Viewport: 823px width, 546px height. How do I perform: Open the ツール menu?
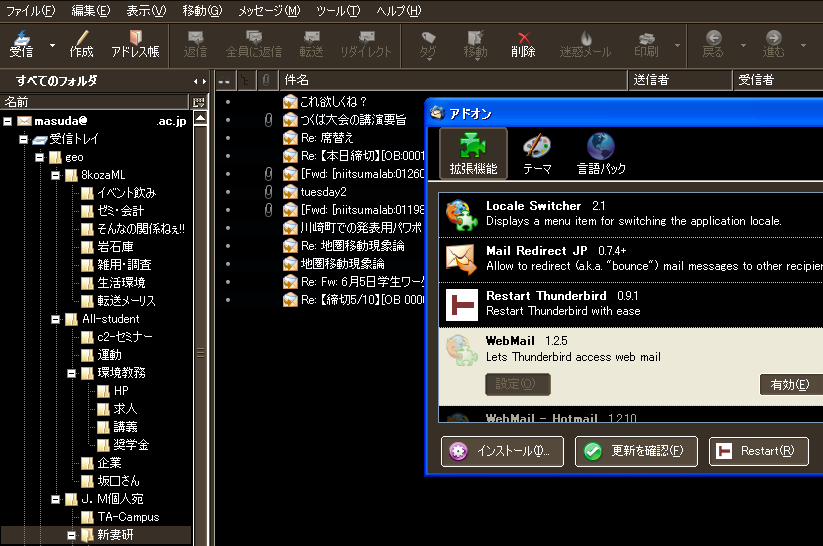pyautogui.click(x=339, y=10)
